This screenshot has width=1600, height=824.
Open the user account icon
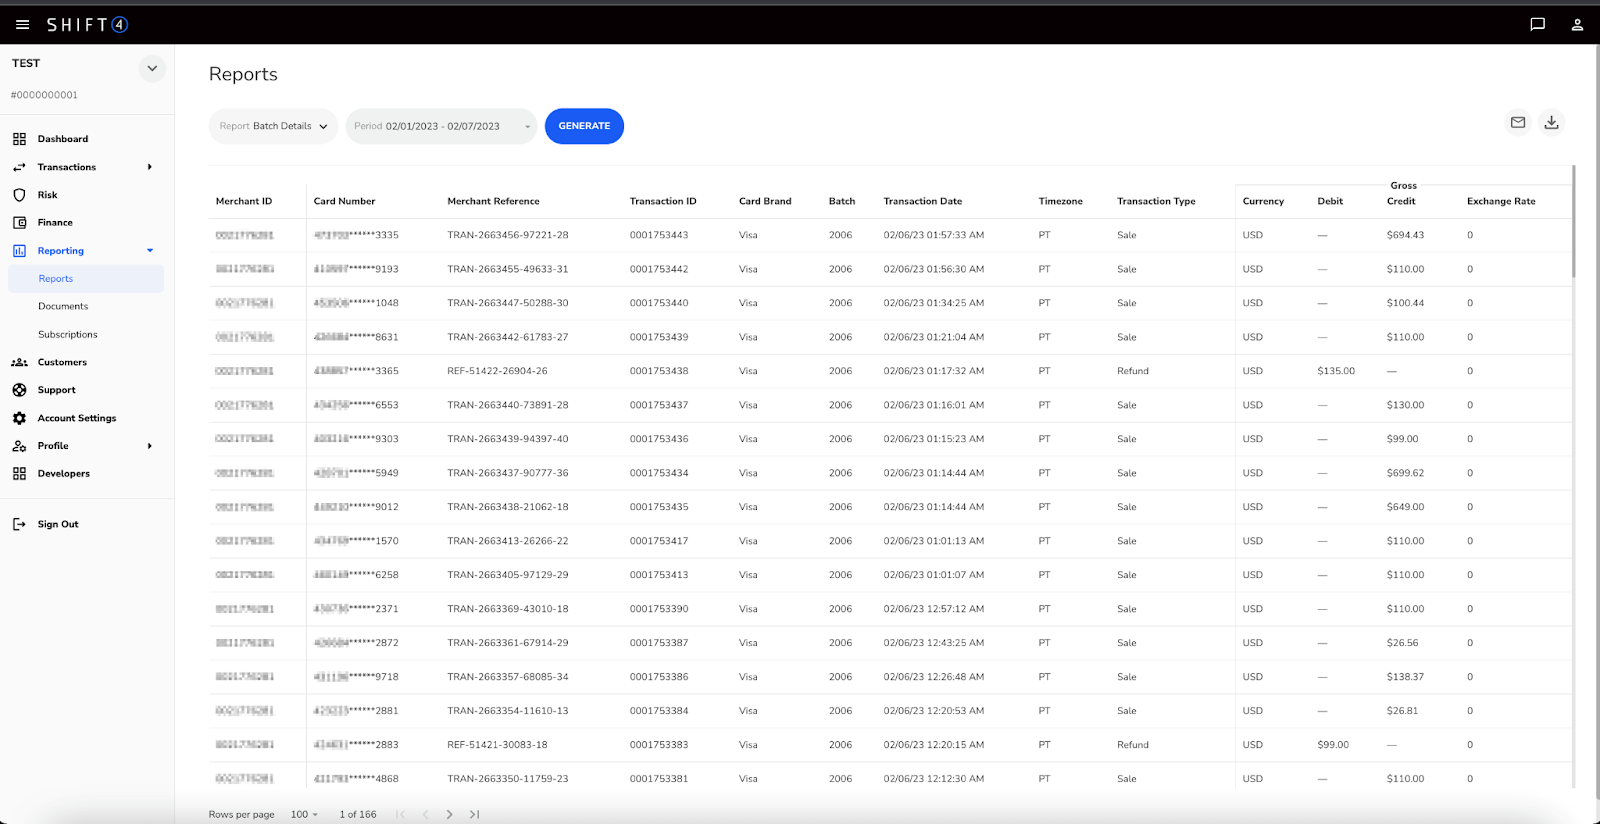(1577, 25)
